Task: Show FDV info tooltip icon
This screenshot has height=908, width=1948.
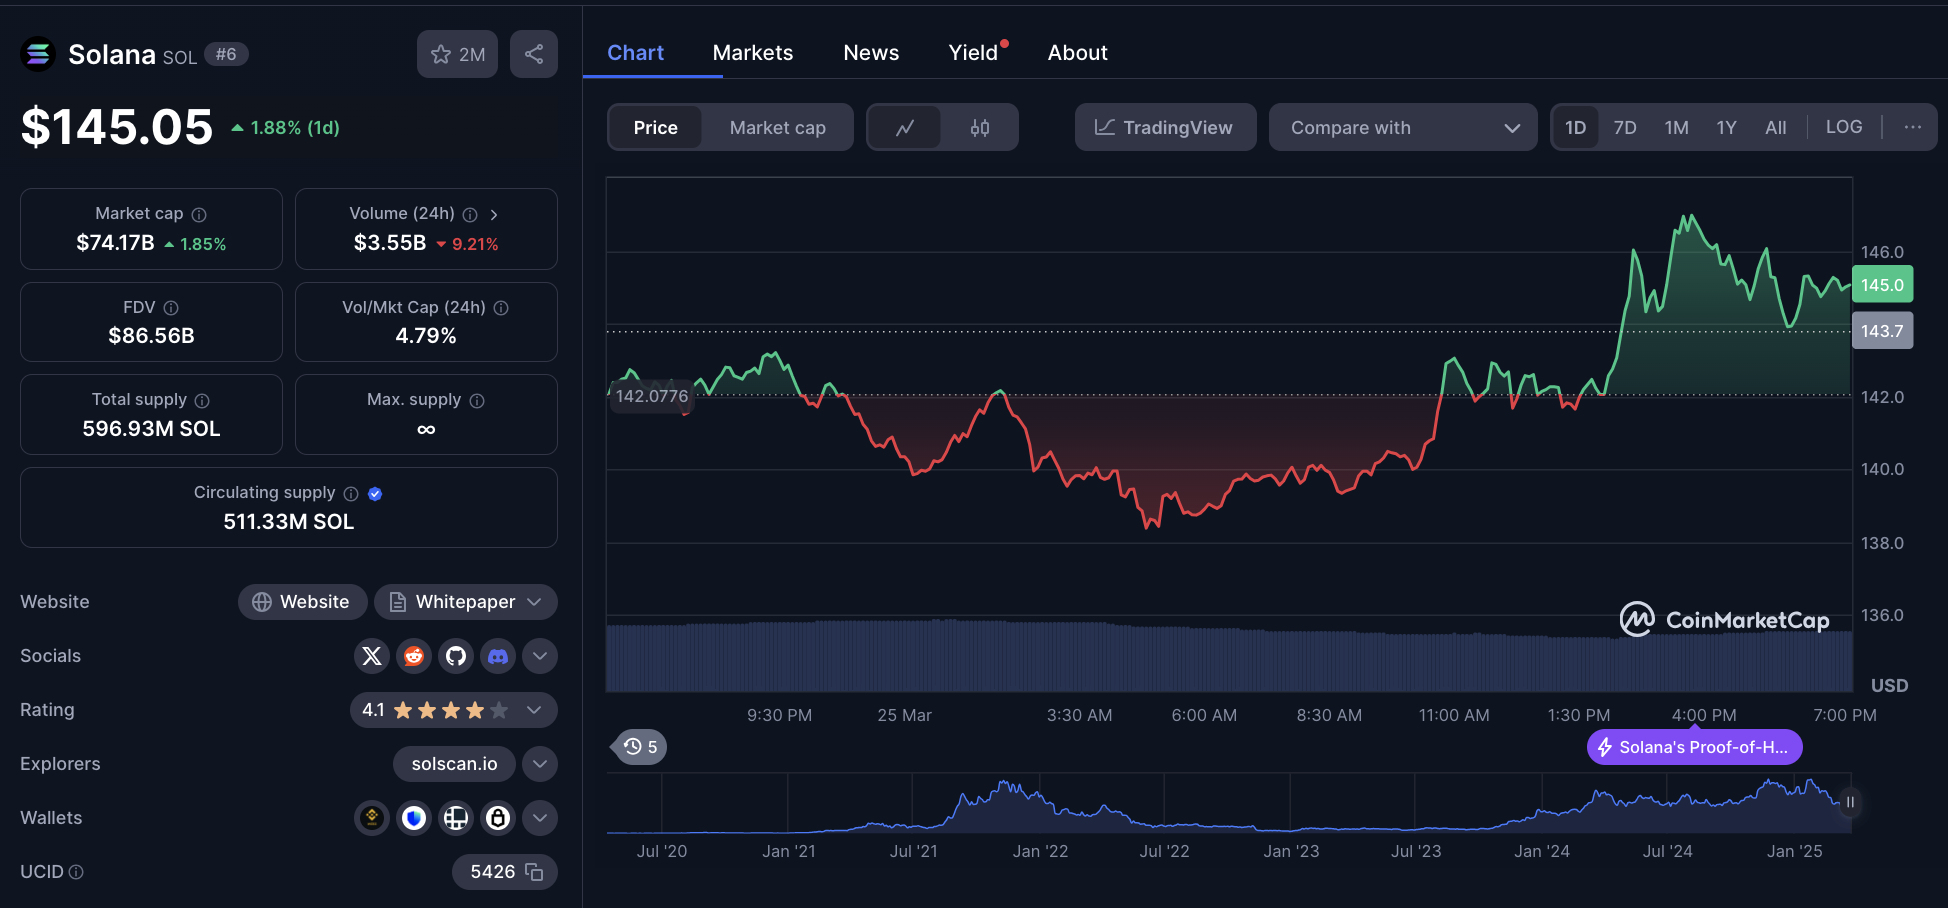Action: point(171,308)
